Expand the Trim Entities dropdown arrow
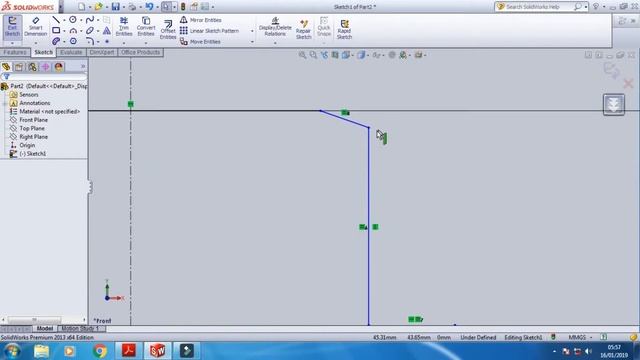640x360 pixels. [x=124, y=42]
